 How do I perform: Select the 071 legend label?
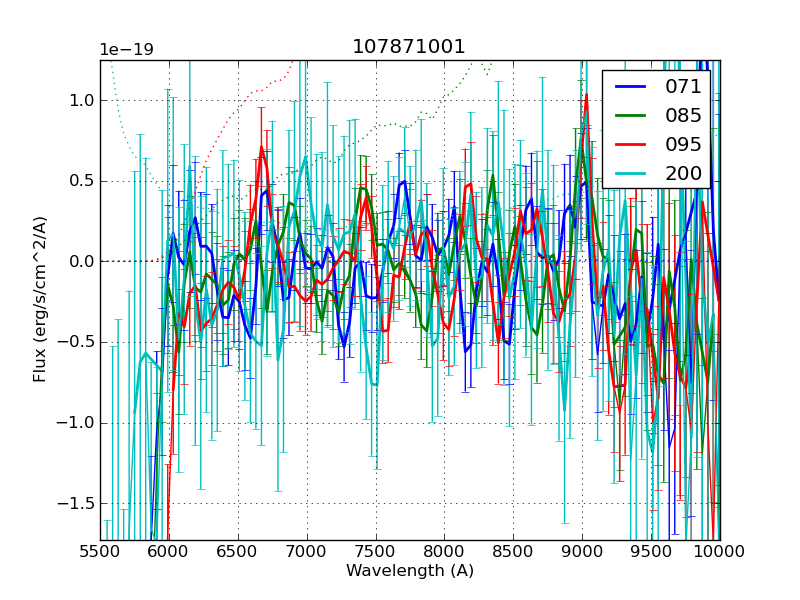point(684,87)
